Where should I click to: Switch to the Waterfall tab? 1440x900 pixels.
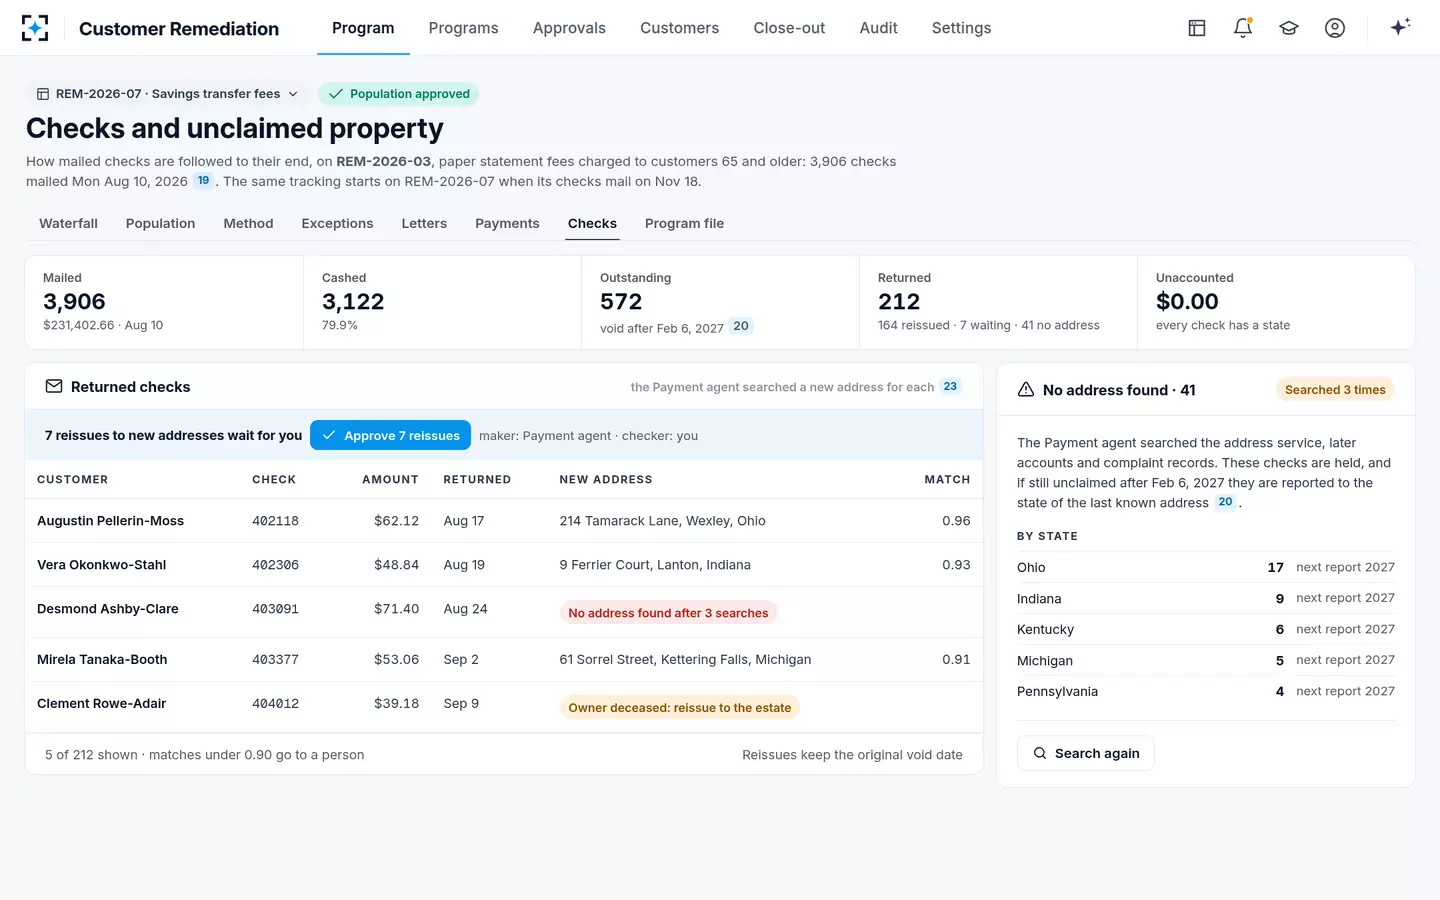(68, 224)
